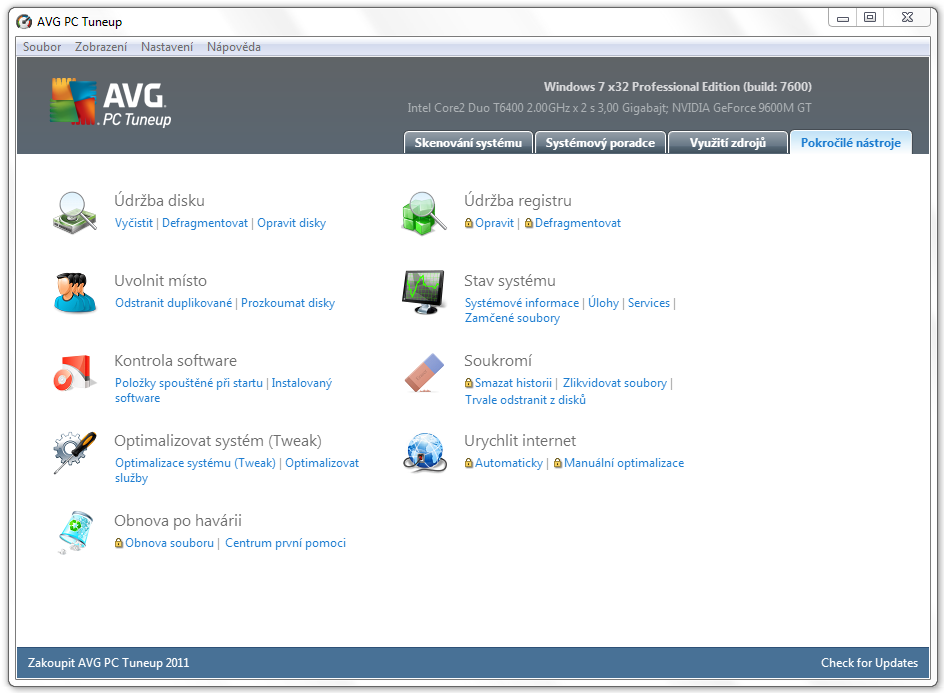Click the Urychlit internet heading
The height and width of the screenshot is (693, 944).
[520, 441]
